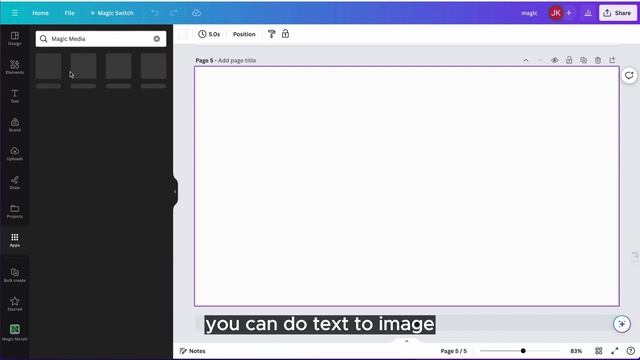Click the Page 5 / 5 indicator
This screenshot has width=640, height=360.
pyautogui.click(x=453, y=351)
